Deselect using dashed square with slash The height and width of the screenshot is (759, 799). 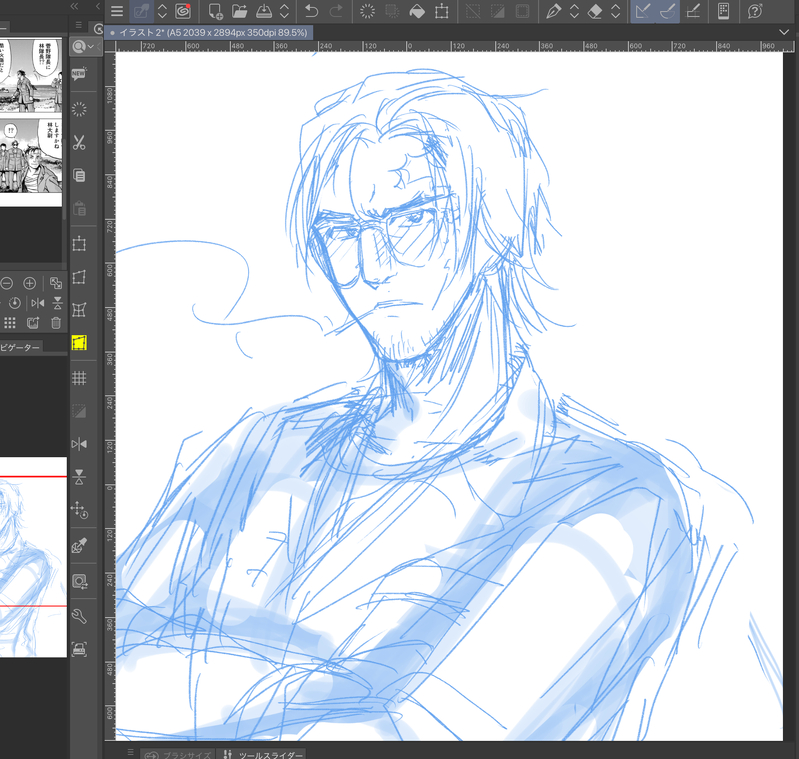point(473,11)
